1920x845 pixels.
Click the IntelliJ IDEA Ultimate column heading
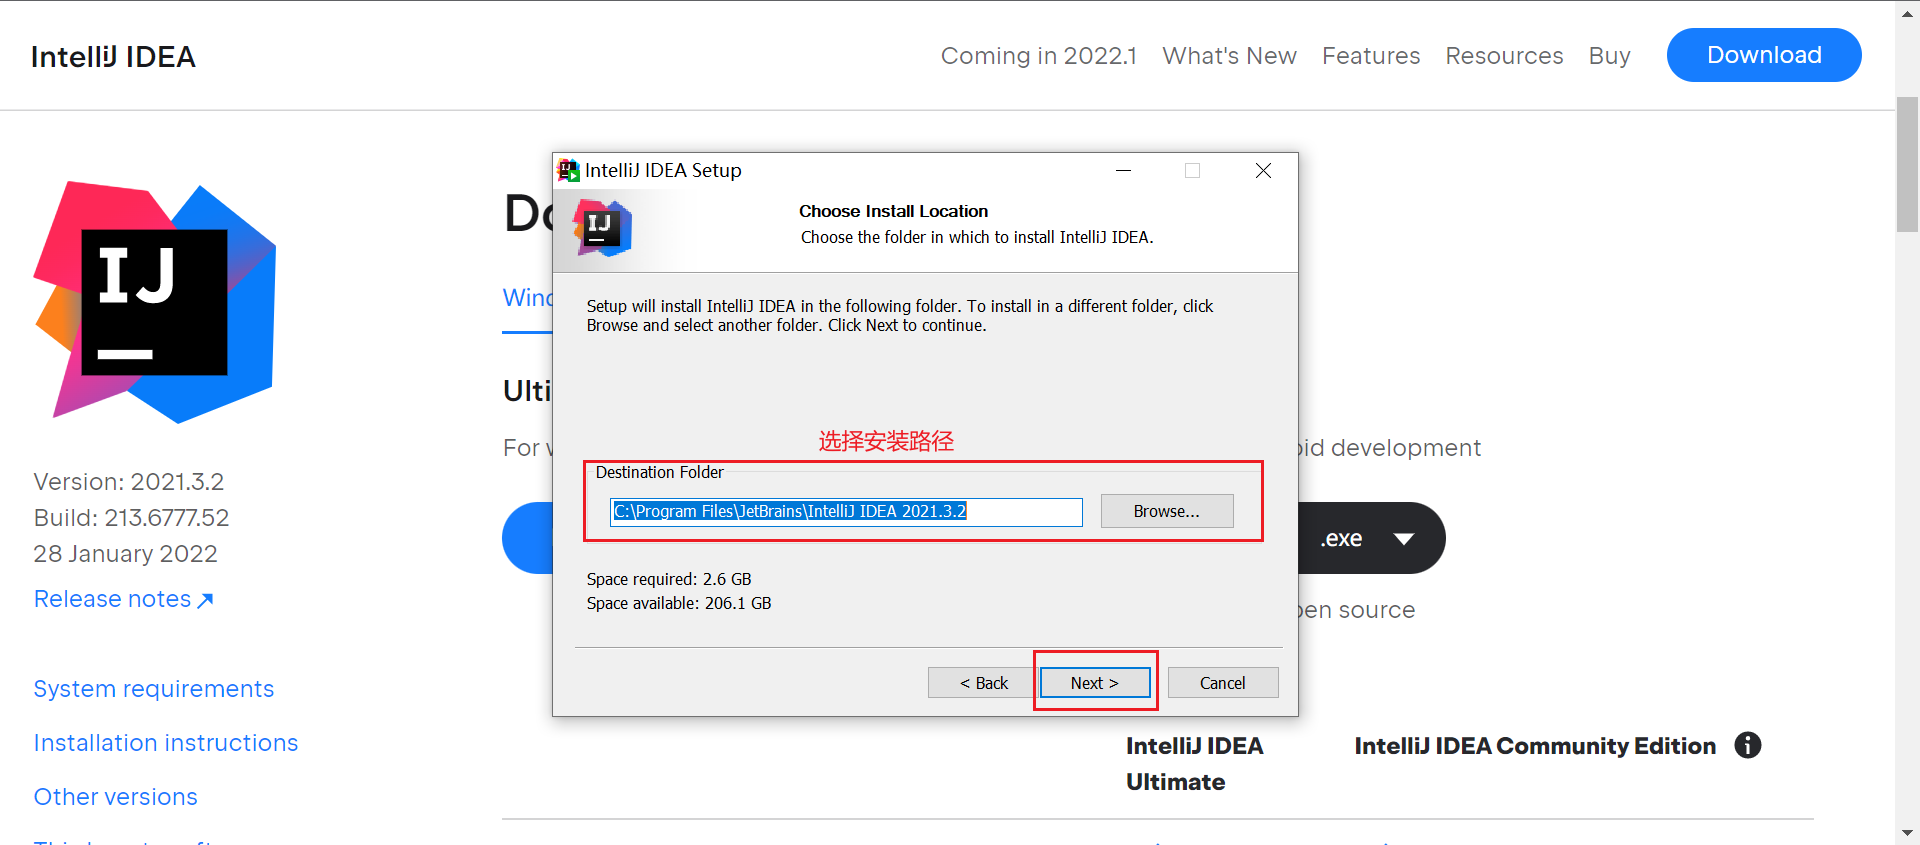1194,764
